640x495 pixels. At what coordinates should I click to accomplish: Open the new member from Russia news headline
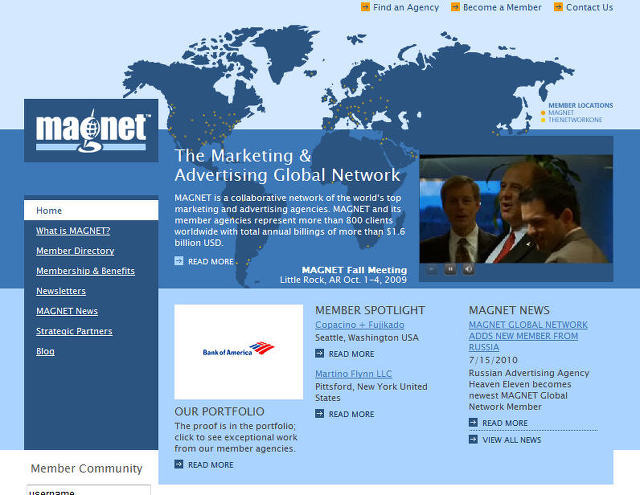click(528, 336)
